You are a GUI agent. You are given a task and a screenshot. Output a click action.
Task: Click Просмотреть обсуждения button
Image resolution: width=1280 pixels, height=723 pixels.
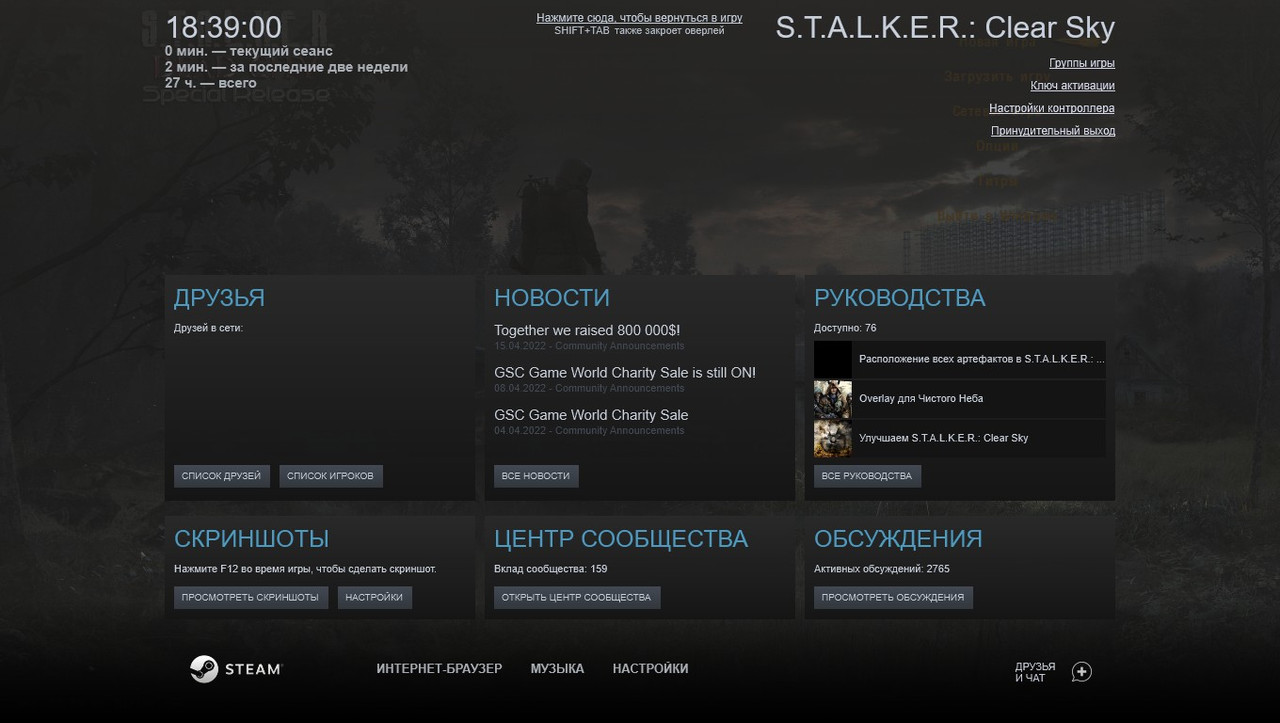(893, 597)
